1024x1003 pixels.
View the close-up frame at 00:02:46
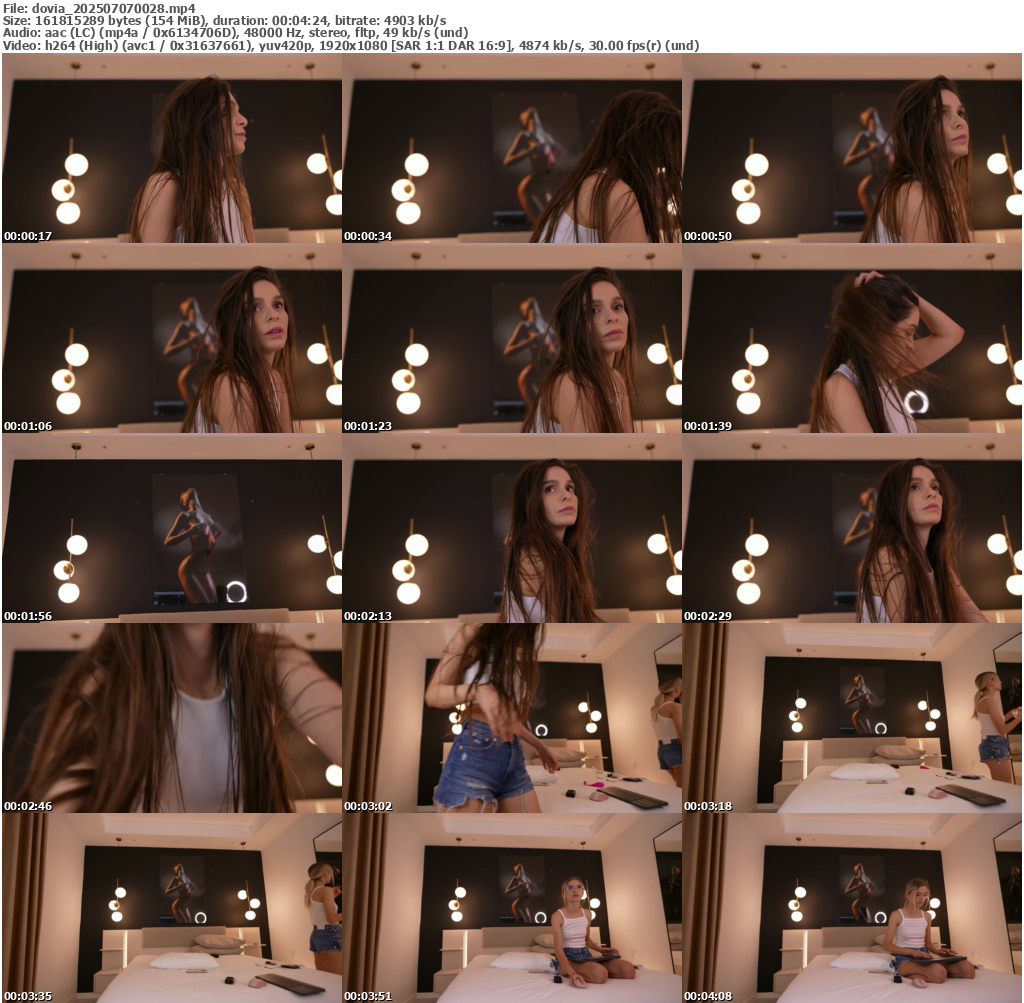[172, 718]
